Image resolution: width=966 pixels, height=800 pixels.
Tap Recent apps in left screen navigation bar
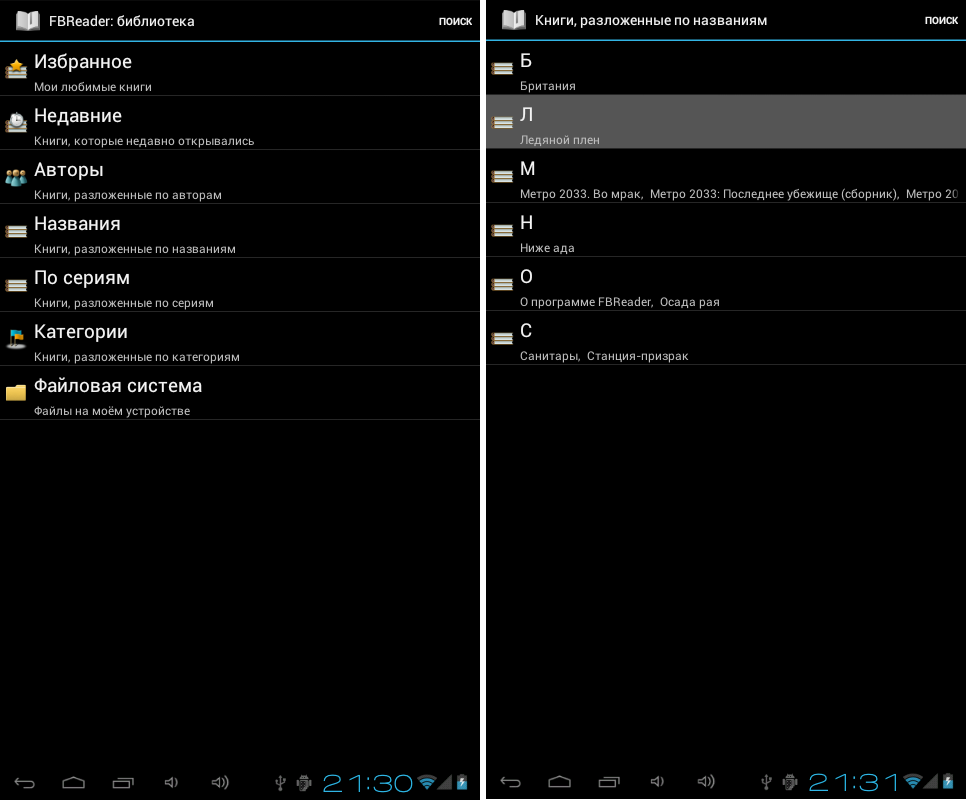pyautogui.click(x=123, y=783)
